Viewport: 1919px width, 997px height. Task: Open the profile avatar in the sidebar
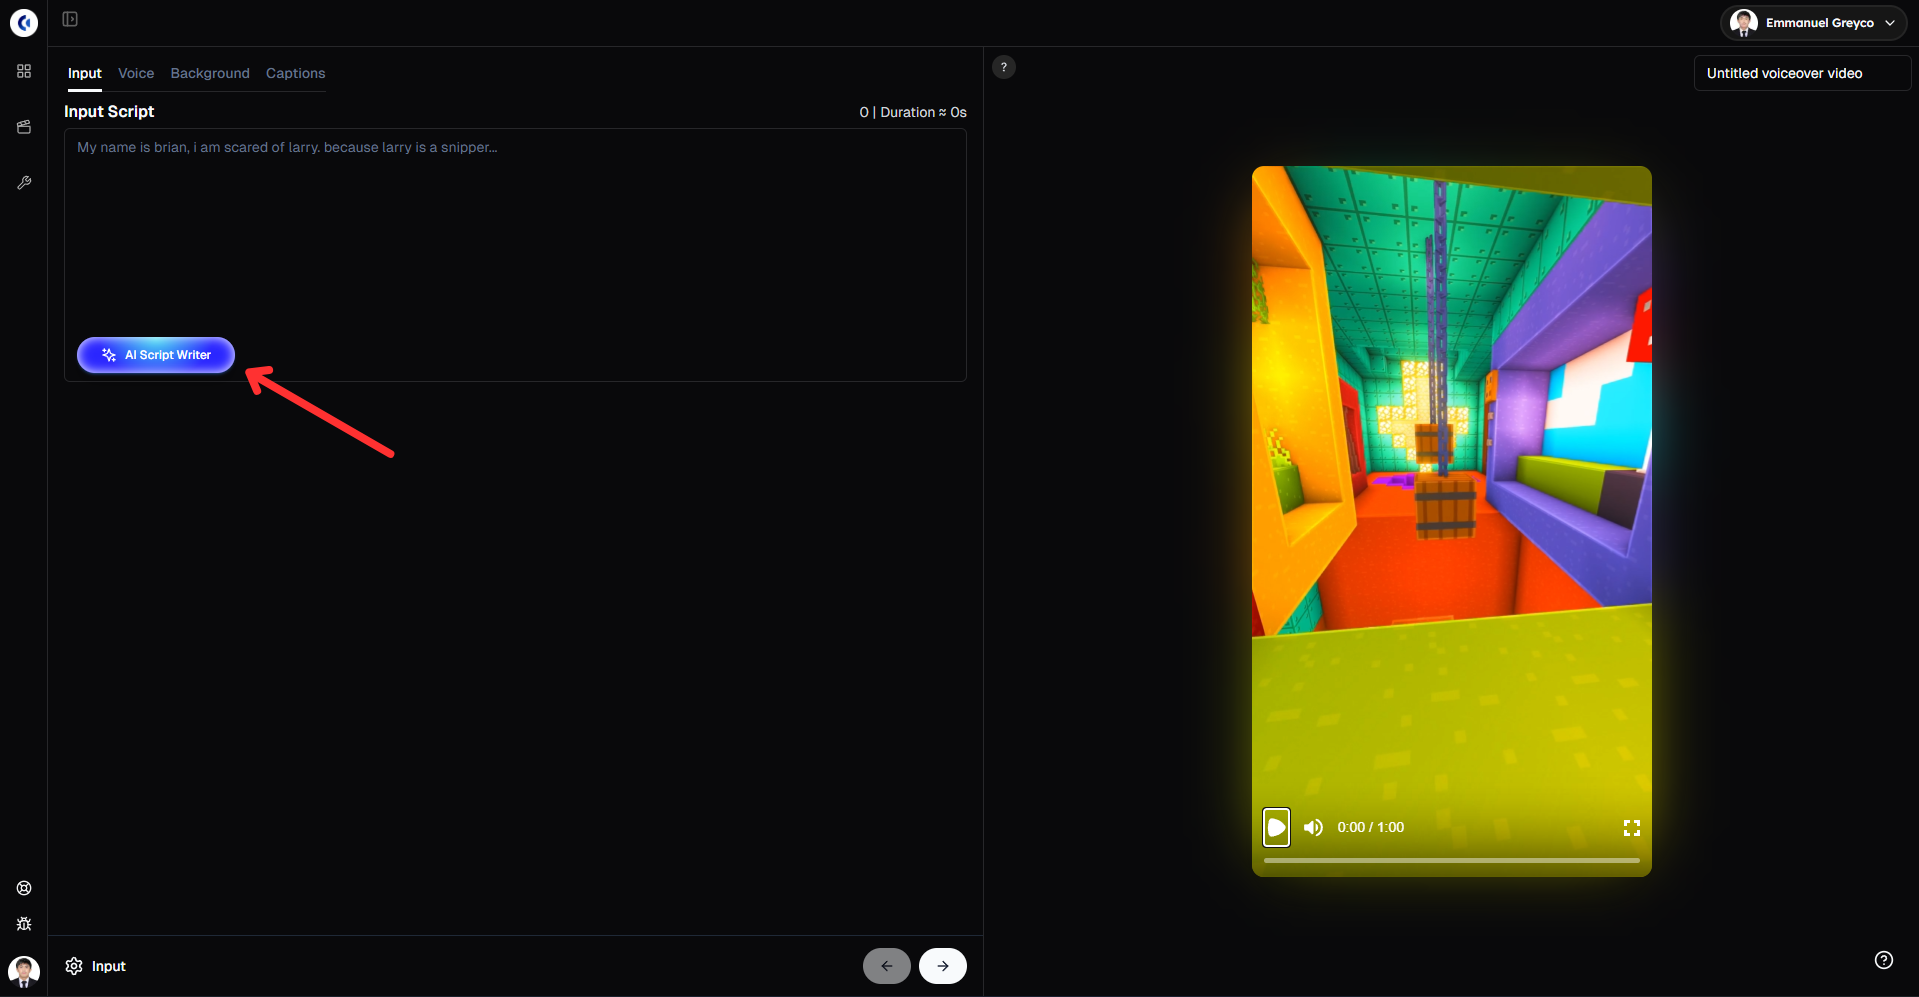pyautogui.click(x=24, y=971)
